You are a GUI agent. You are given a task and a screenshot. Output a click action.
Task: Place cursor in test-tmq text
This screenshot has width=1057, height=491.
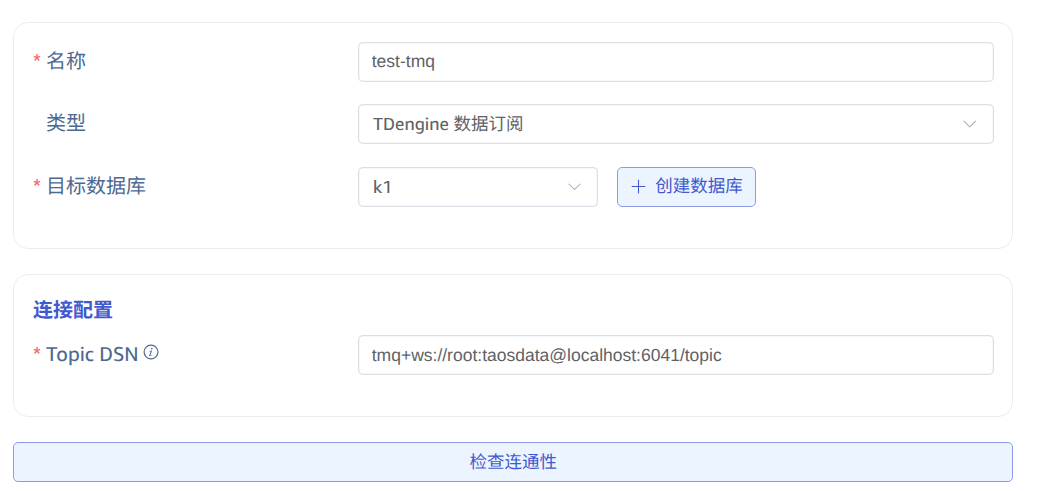[403, 62]
